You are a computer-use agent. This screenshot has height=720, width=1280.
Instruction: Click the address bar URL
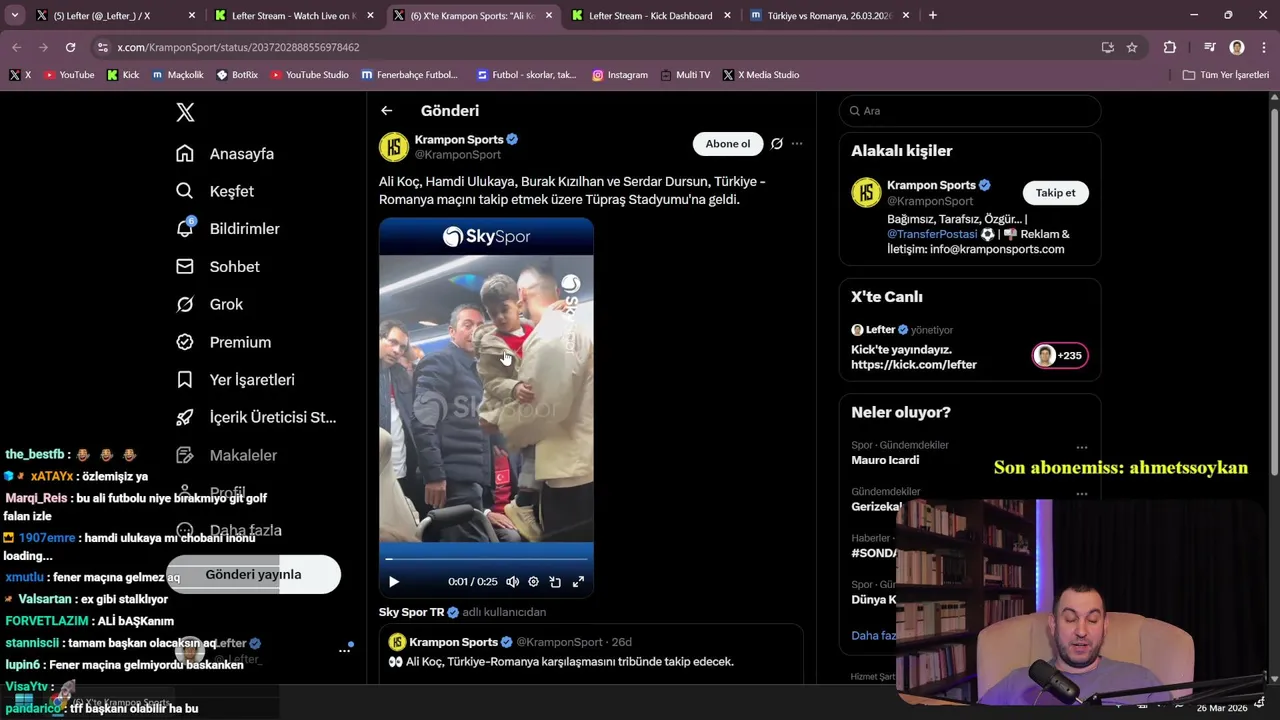238,47
